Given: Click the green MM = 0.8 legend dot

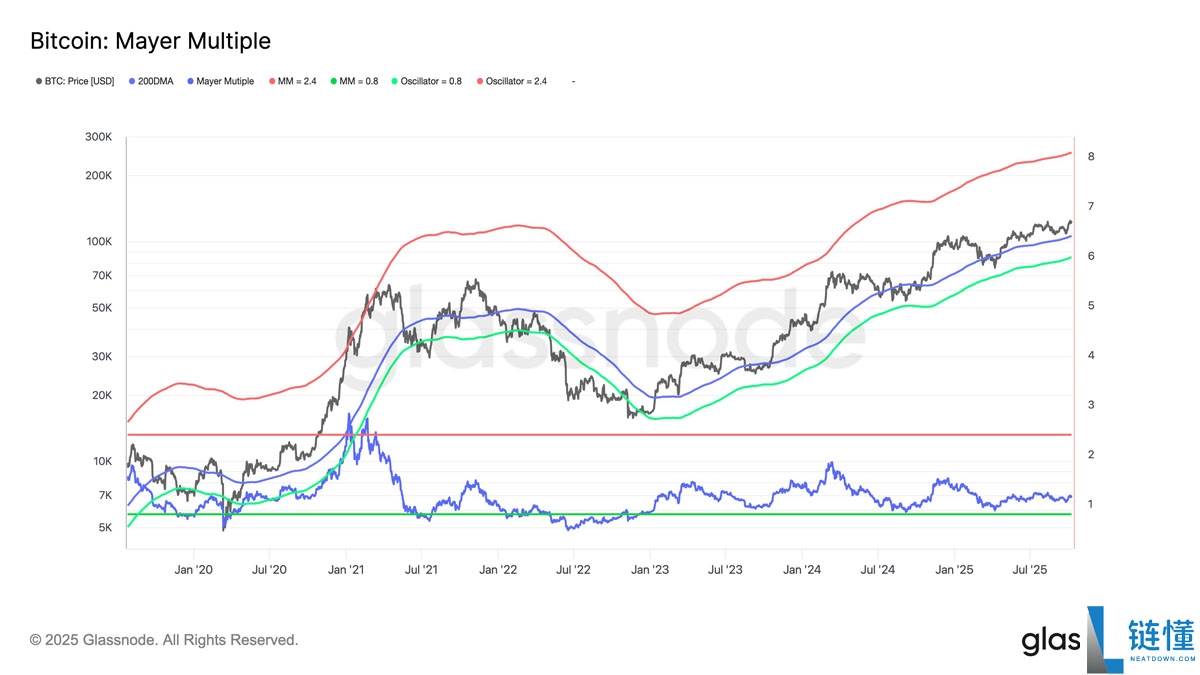Looking at the screenshot, I should (334, 81).
